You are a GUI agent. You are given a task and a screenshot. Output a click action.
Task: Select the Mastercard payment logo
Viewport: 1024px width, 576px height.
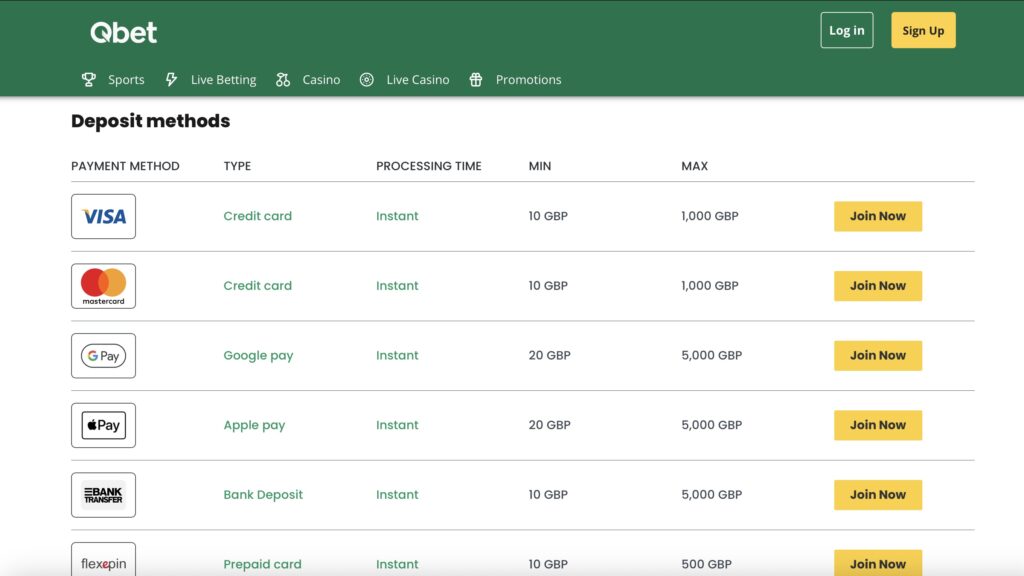(103, 286)
